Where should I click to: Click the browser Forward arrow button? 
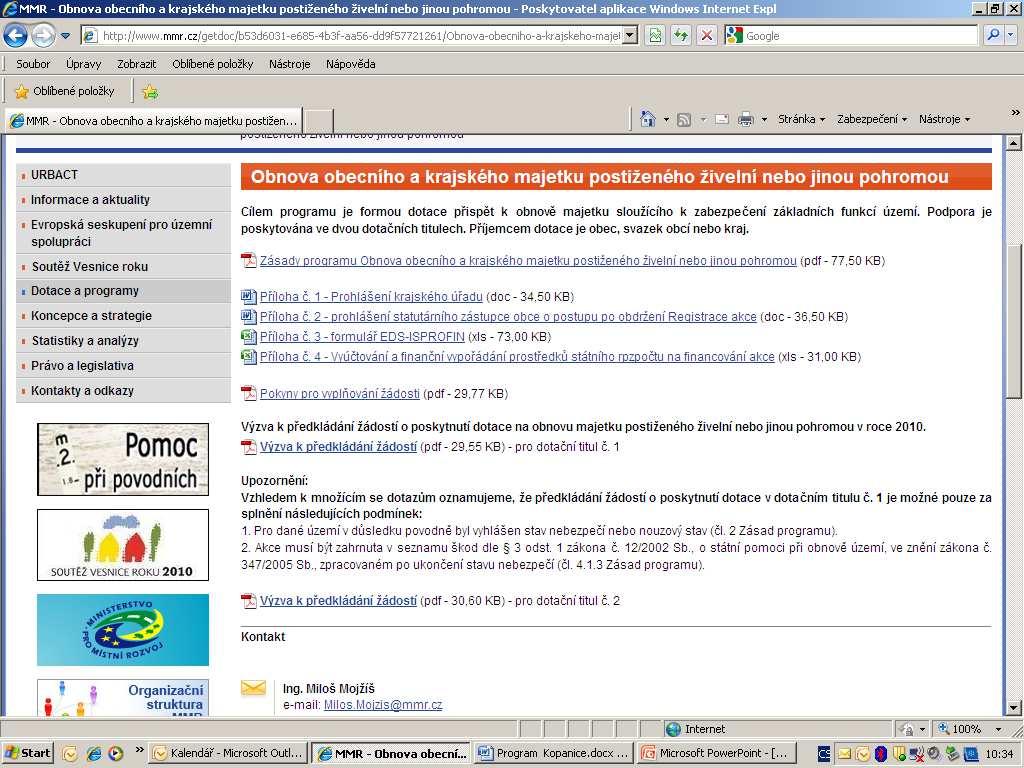43,35
